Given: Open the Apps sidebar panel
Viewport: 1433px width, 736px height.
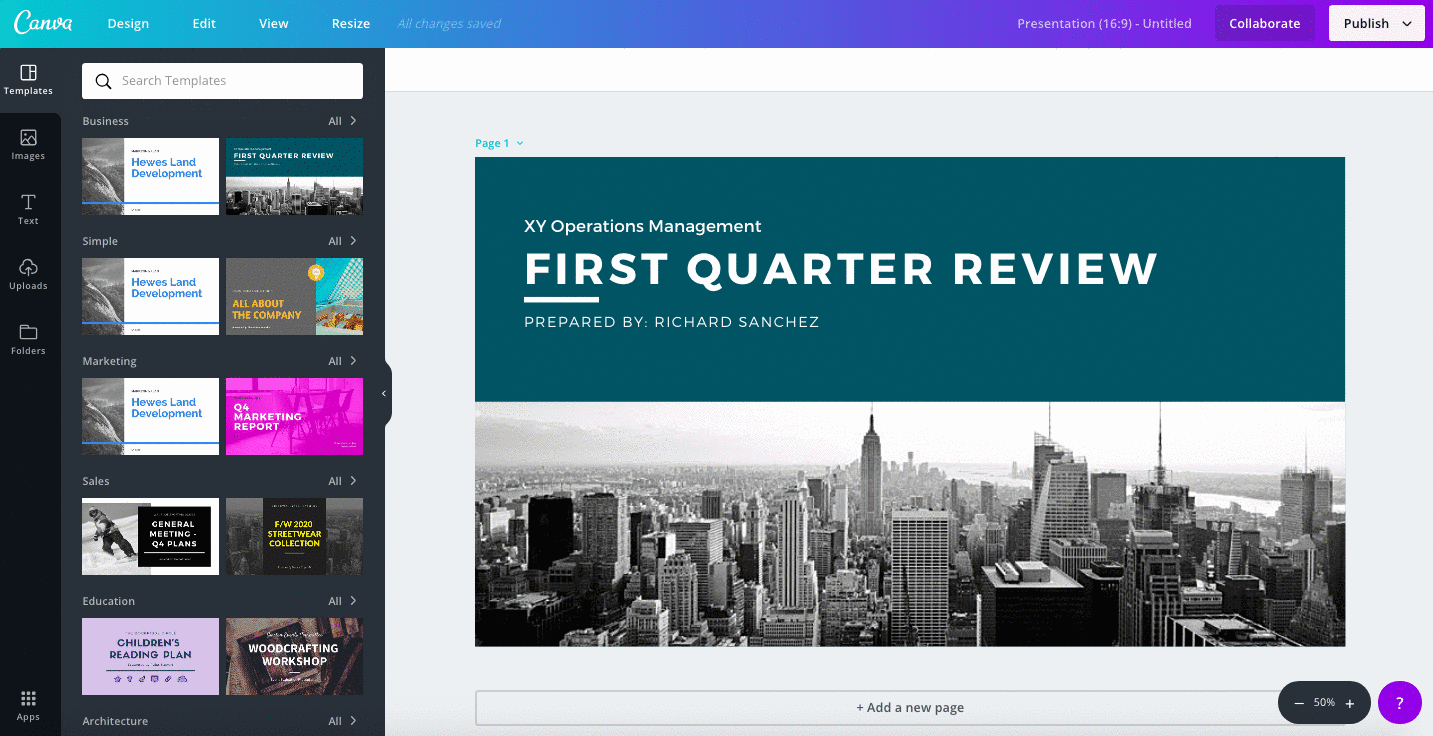Looking at the screenshot, I should pos(28,705).
